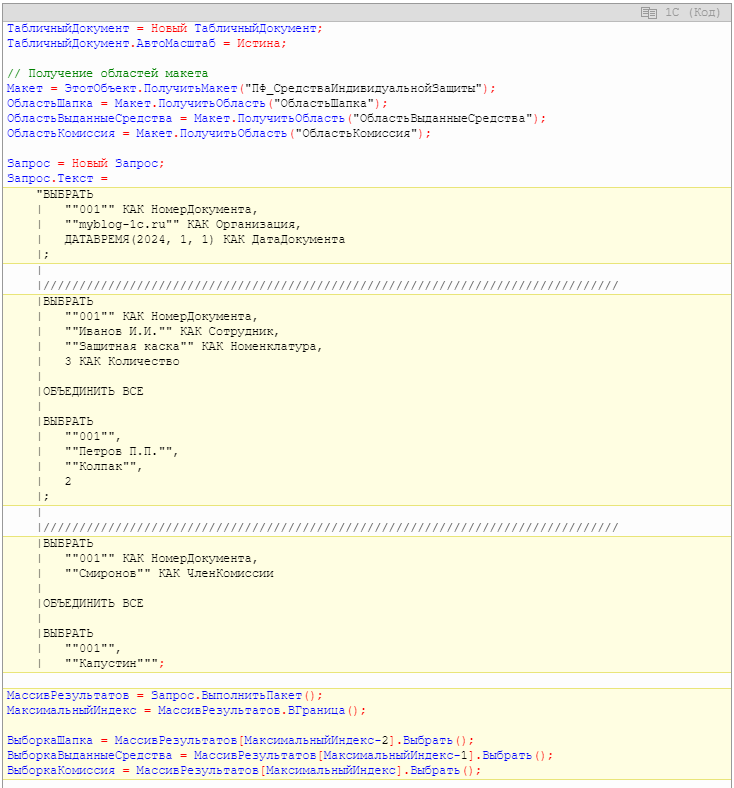Click the line 'ДАТАВРЕМЯ(2024, 1, 1) КАК ДатаДокумента'
The width and height of the screenshot is (734, 788).
point(205,240)
